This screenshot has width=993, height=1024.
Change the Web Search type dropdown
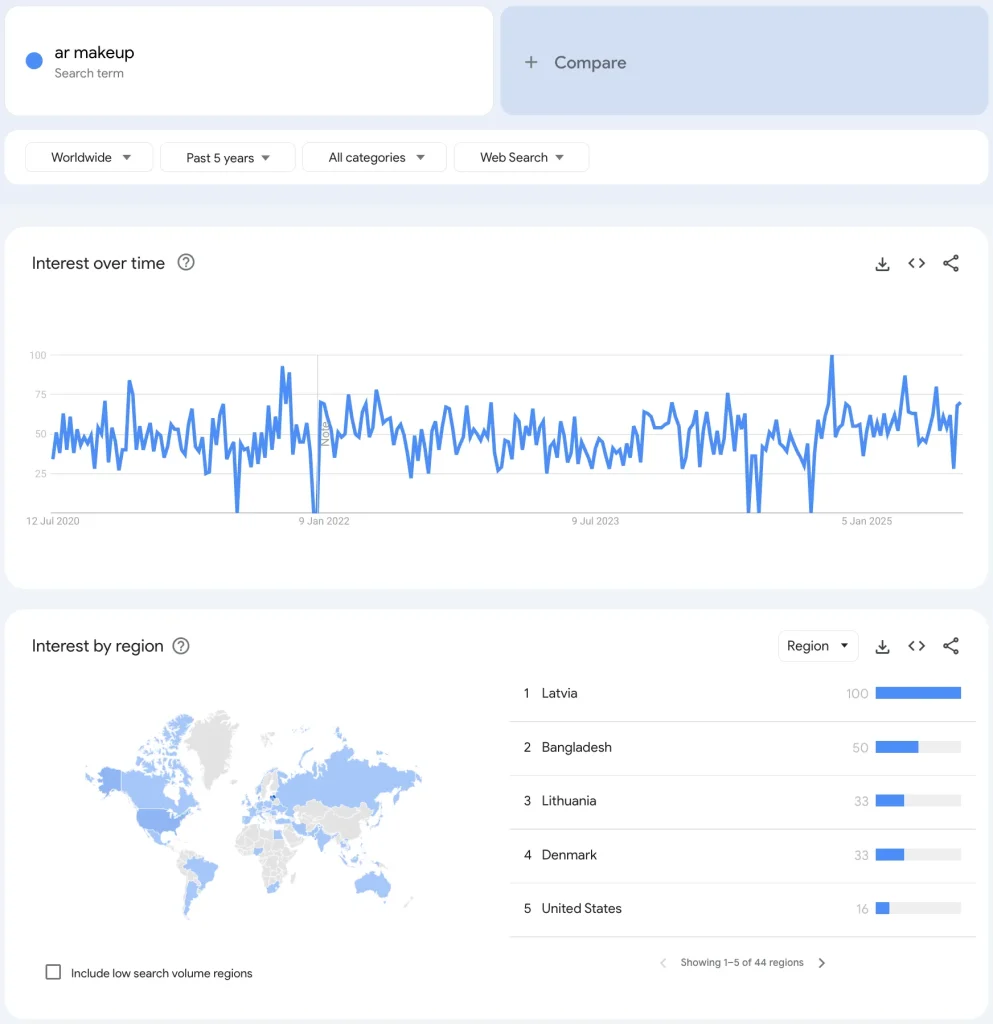pyautogui.click(x=521, y=158)
